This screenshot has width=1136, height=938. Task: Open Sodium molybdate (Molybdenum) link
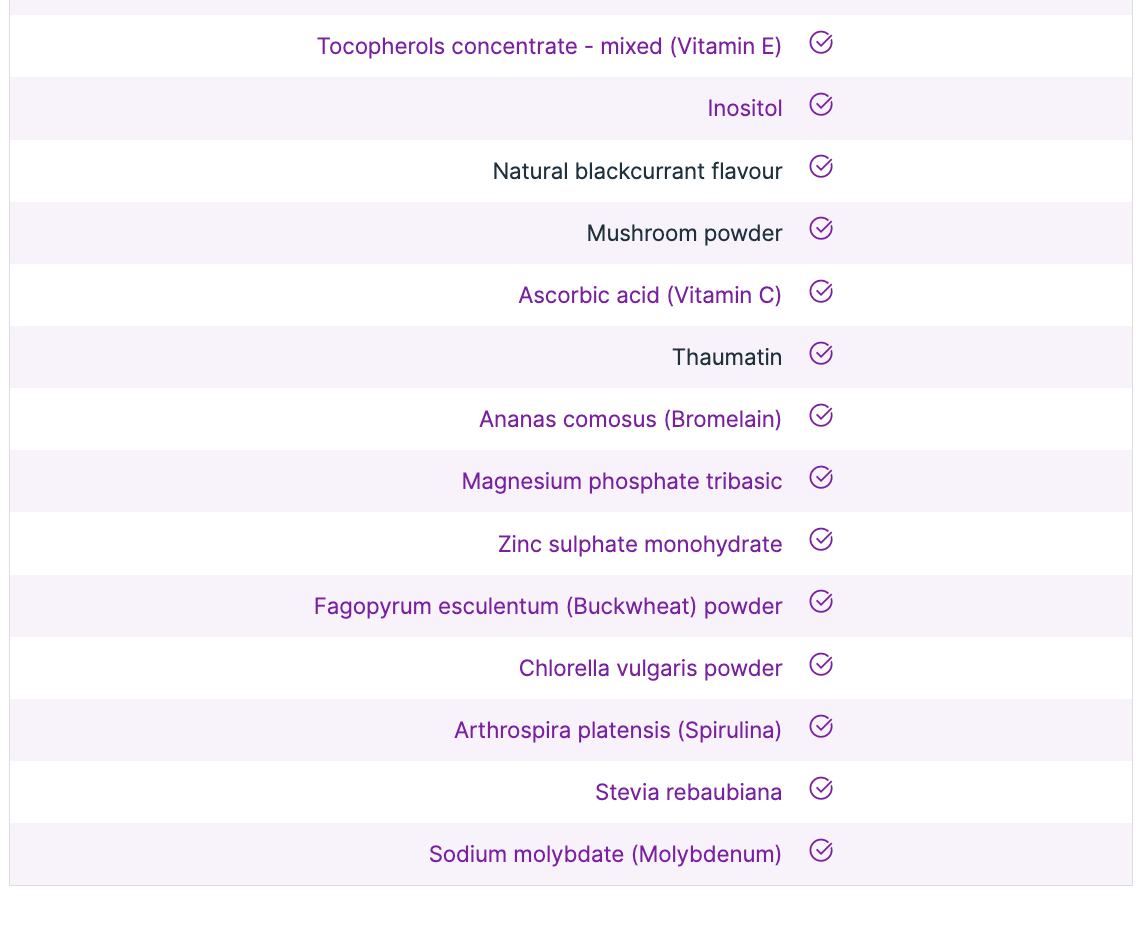pos(605,854)
